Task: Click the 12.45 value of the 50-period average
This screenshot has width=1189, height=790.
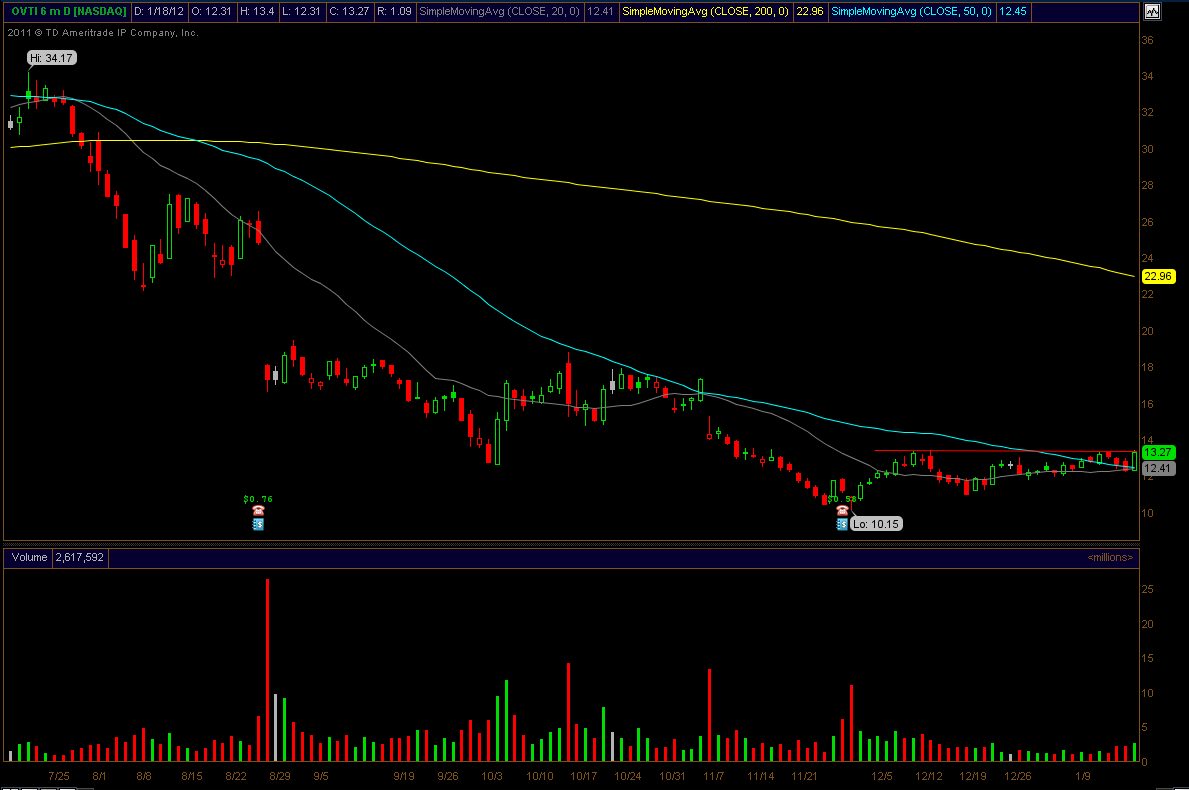Action: click(x=1013, y=11)
